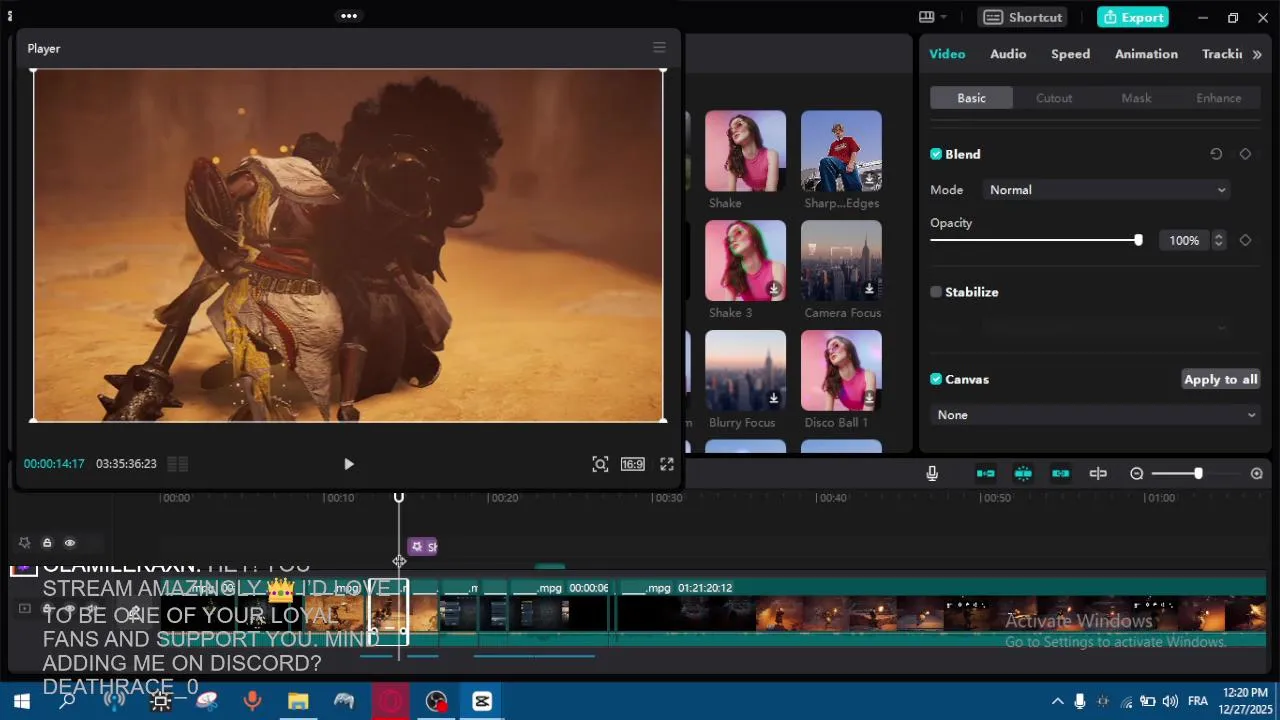Select the highlighted clip on main track
The height and width of the screenshot is (720, 1280).
pyautogui.click(x=388, y=612)
